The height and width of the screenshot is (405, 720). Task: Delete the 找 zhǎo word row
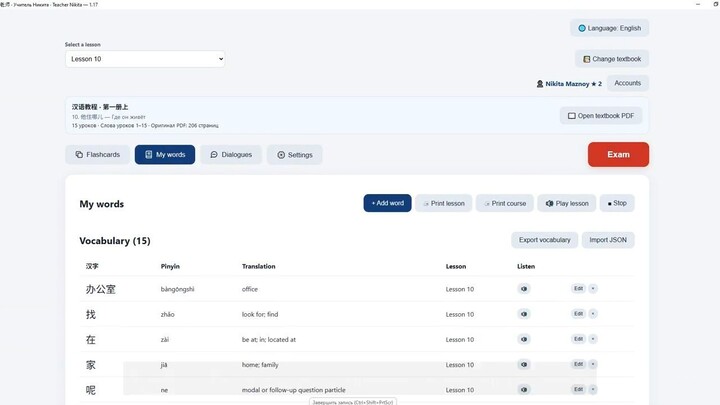coord(593,314)
